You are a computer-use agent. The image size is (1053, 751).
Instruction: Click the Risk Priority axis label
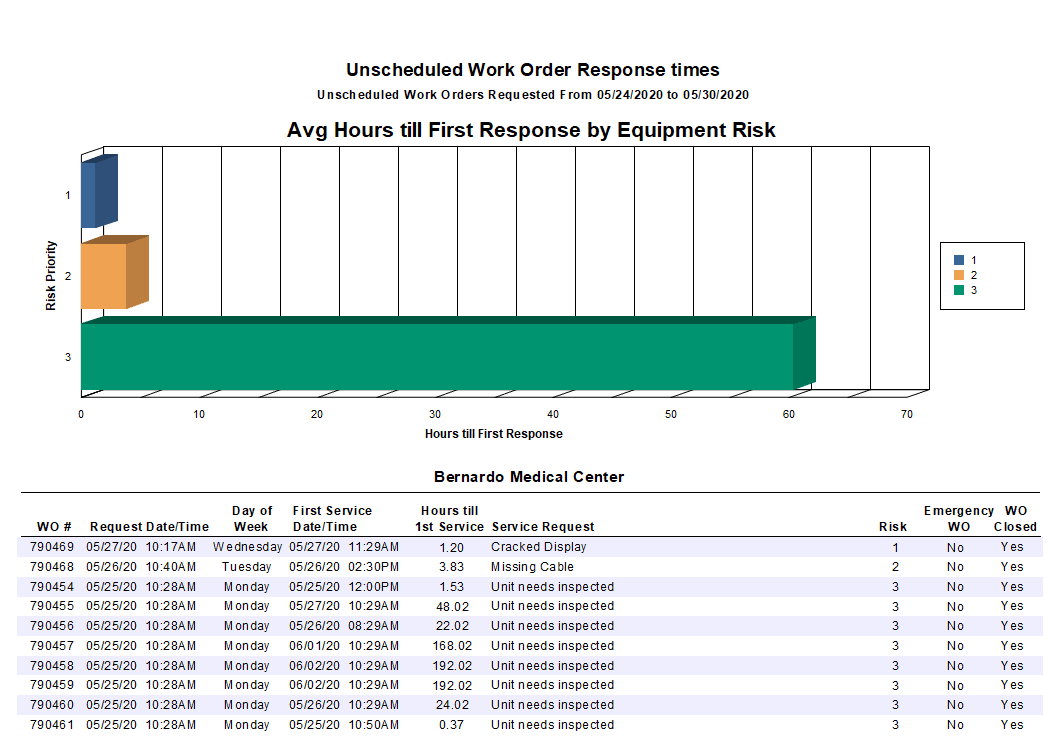[53, 276]
